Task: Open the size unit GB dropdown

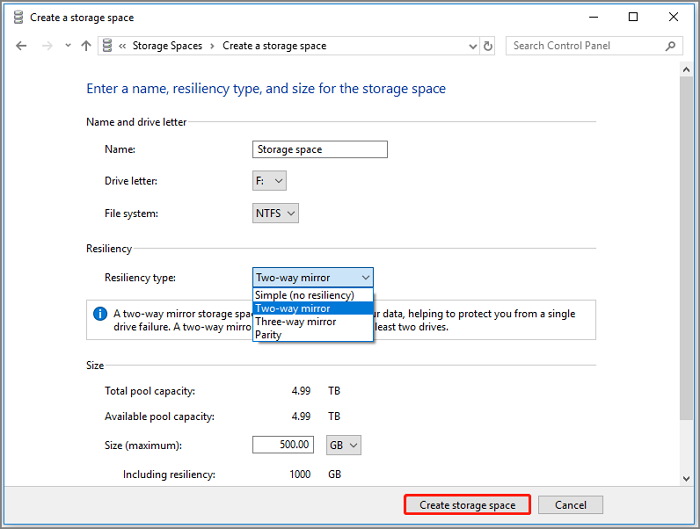Action: pos(344,445)
